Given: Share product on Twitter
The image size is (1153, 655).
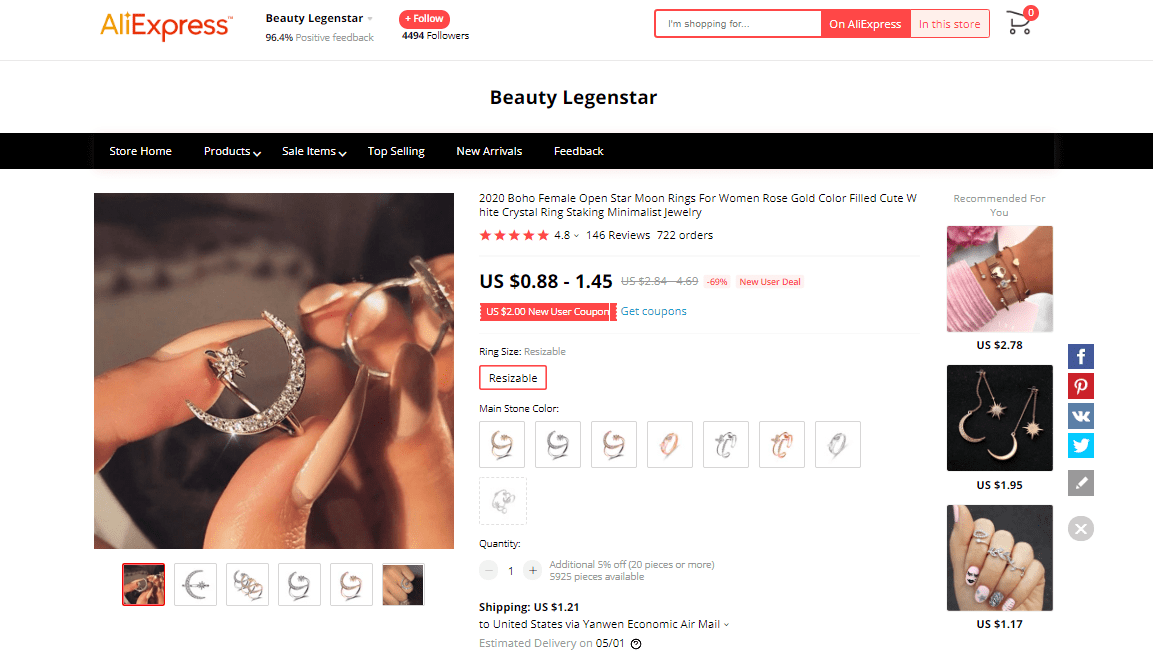Looking at the screenshot, I should 1081,445.
